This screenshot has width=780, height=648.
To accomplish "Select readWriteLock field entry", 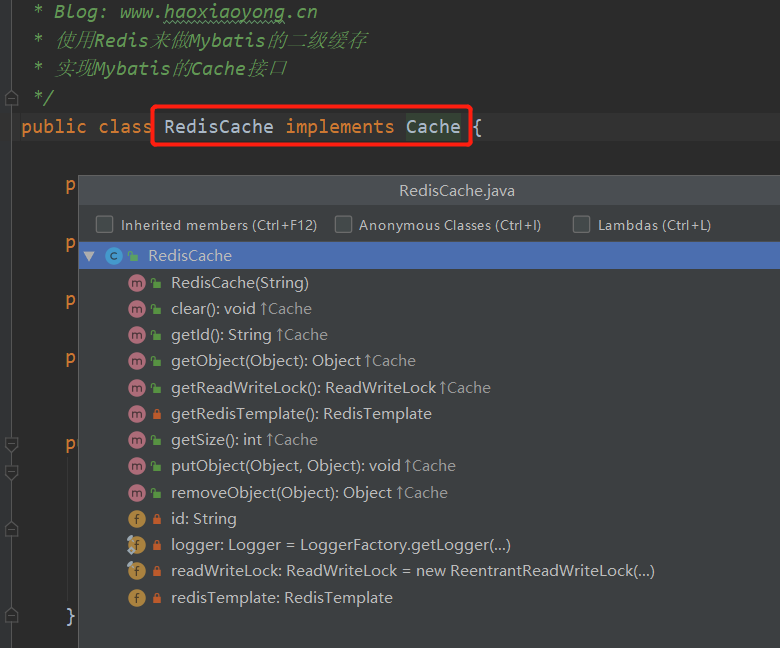I will (413, 571).
